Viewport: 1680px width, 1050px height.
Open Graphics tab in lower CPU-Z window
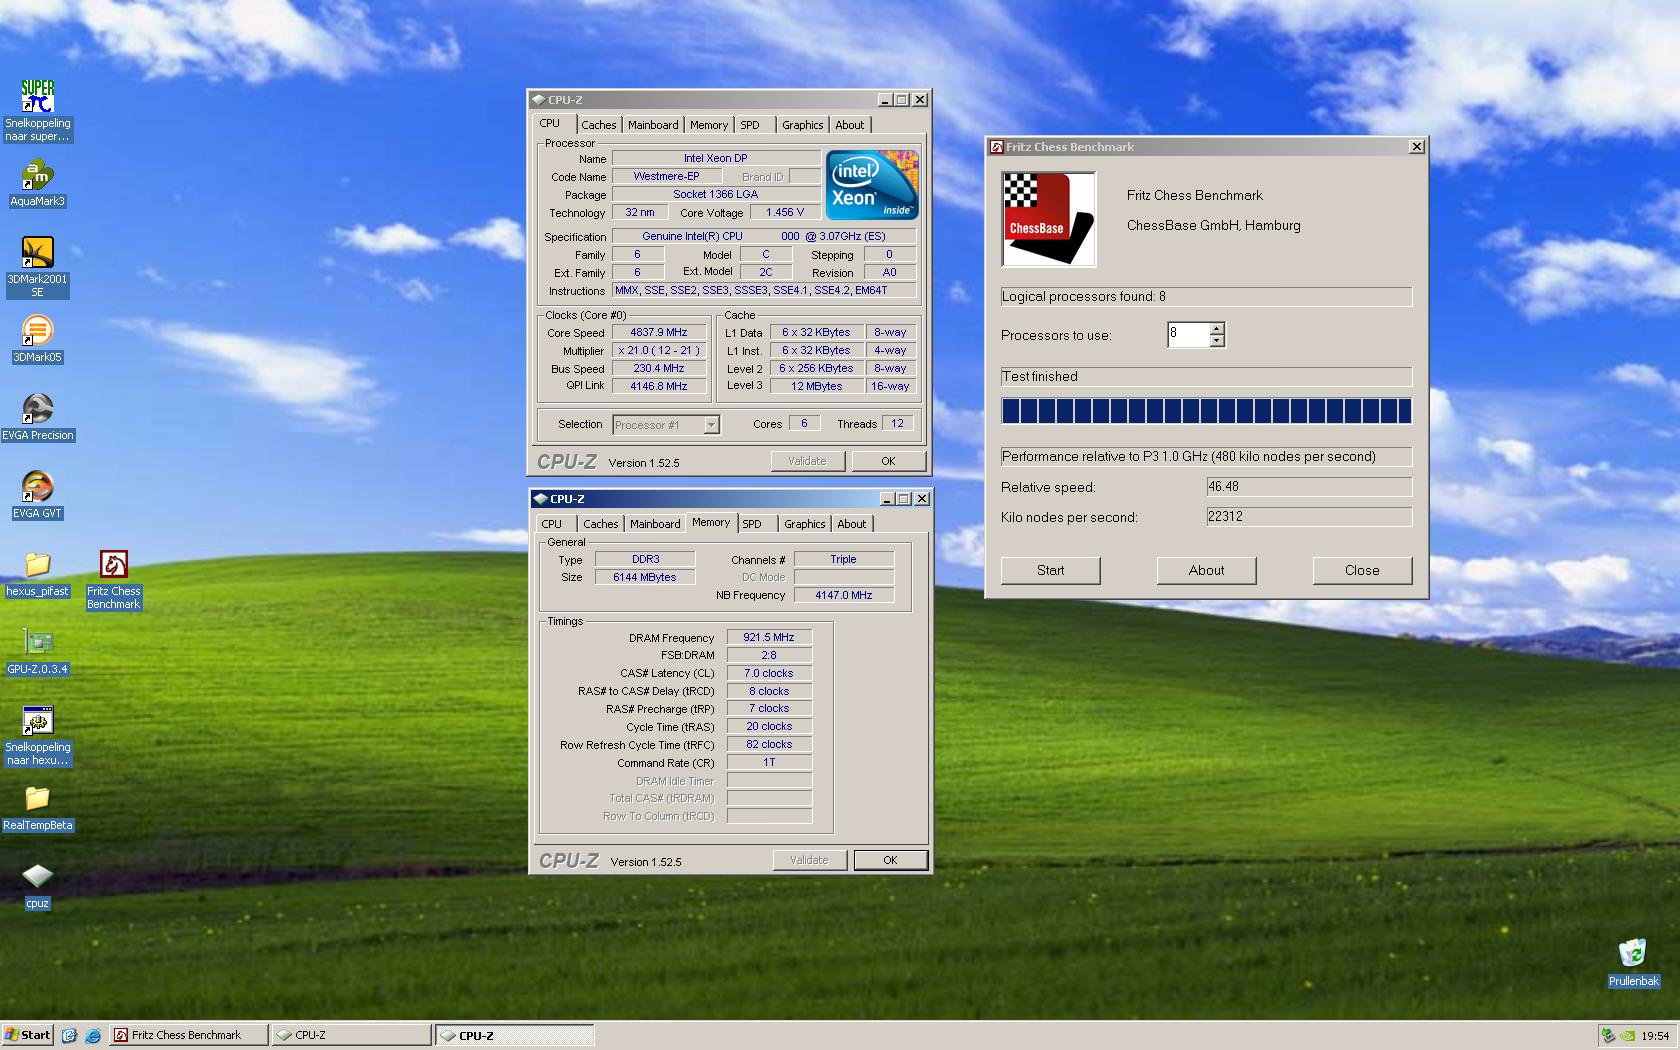pyautogui.click(x=805, y=524)
